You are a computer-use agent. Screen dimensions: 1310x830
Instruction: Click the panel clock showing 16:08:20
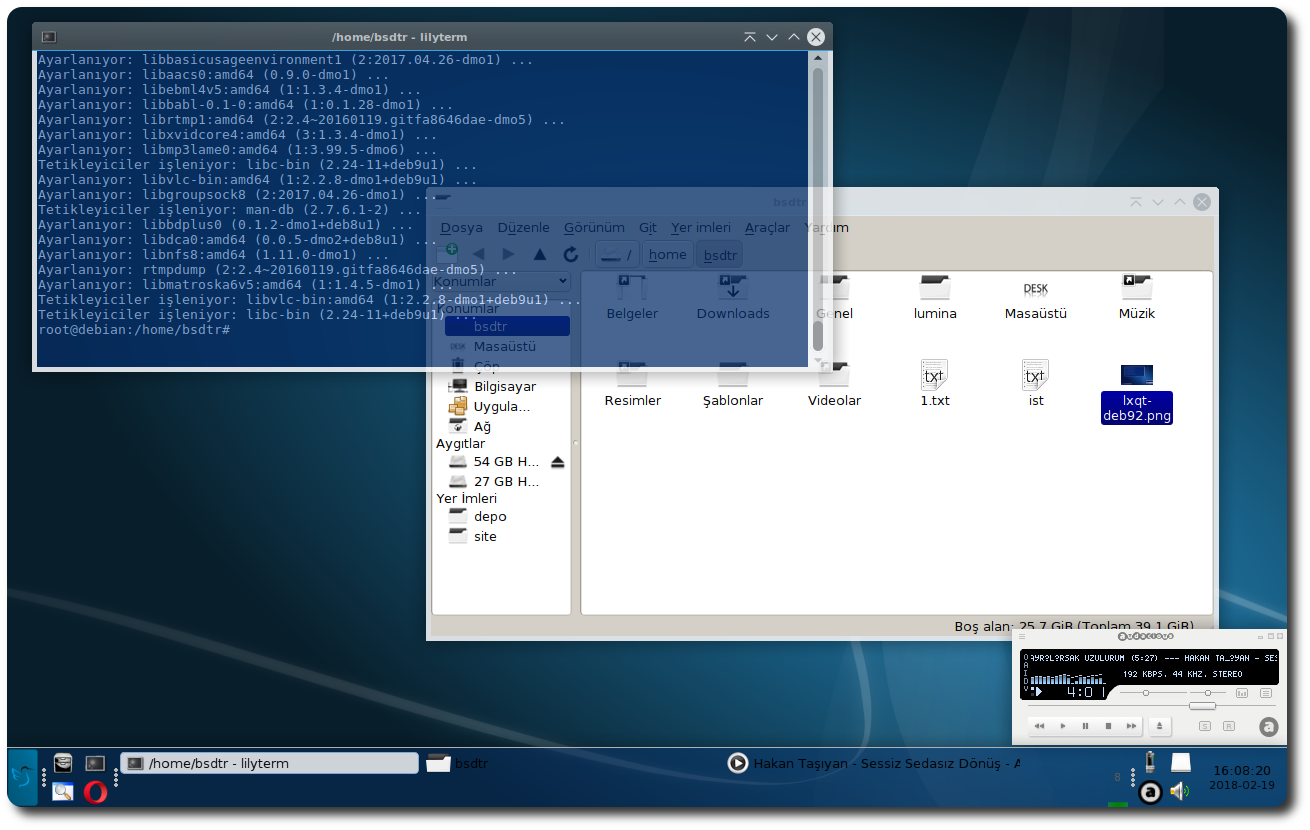1241,777
